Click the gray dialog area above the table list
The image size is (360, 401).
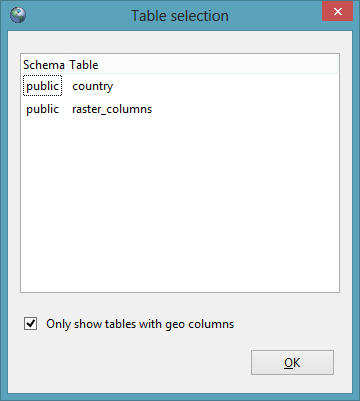pyautogui.click(x=180, y=42)
